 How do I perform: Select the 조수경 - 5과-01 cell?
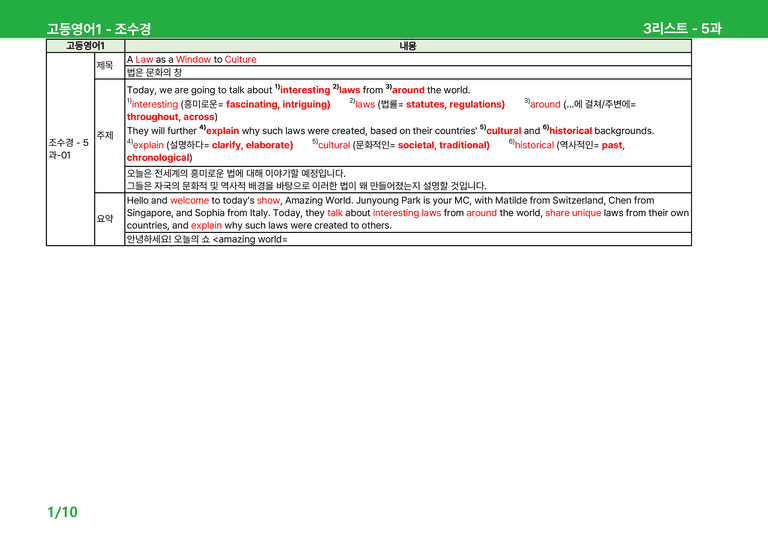click(x=70, y=149)
